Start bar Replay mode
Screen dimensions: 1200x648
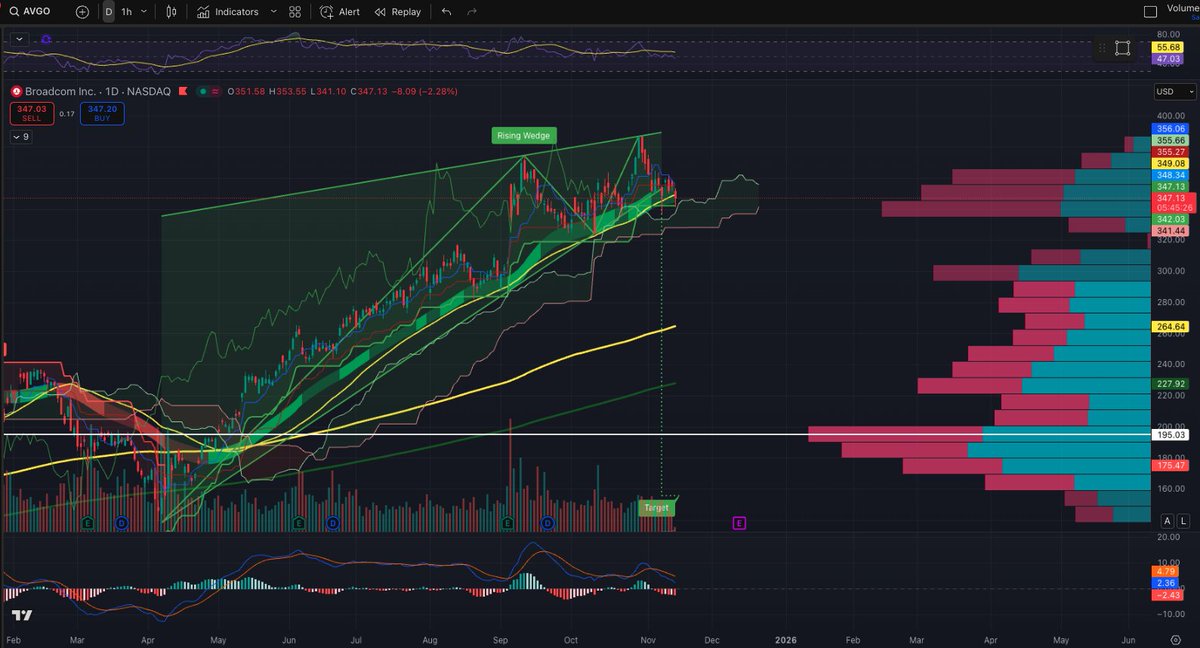(x=398, y=12)
